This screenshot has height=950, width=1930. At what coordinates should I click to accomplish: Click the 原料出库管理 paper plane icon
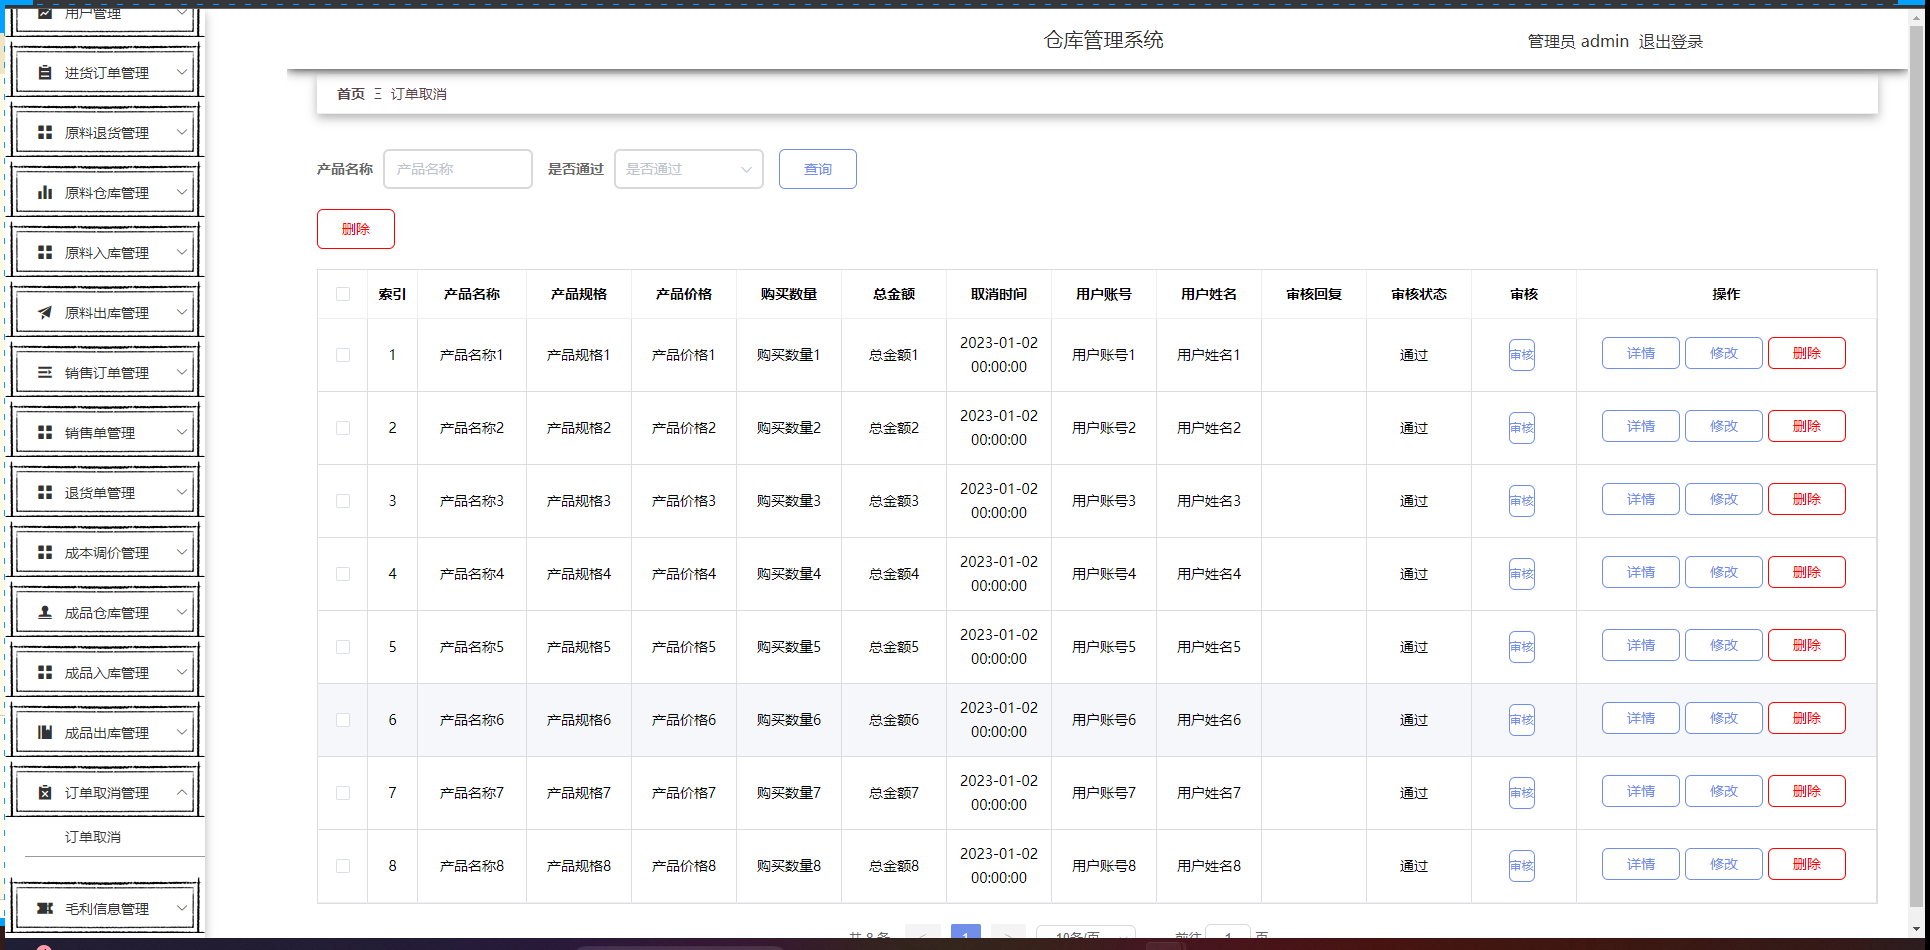point(45,313)
